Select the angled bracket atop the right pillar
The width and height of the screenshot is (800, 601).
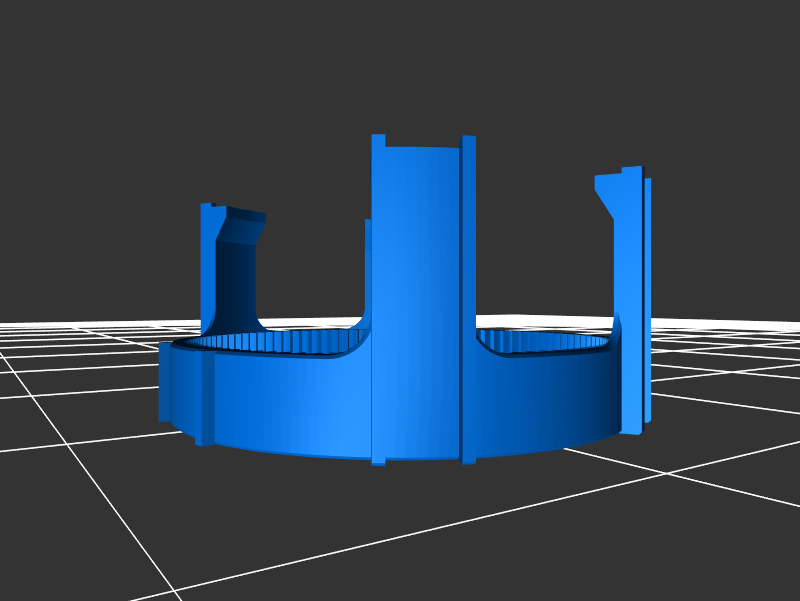point(608,186)
